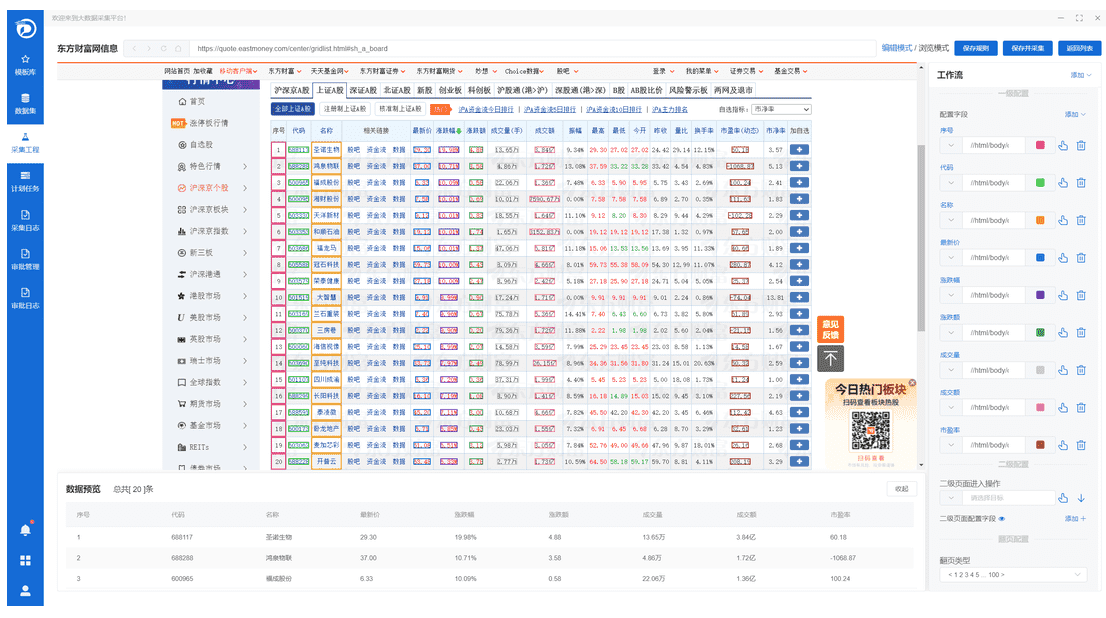Open the user profile icon in sidebar
The image size is (1106, 618).
tap(25, 590)
